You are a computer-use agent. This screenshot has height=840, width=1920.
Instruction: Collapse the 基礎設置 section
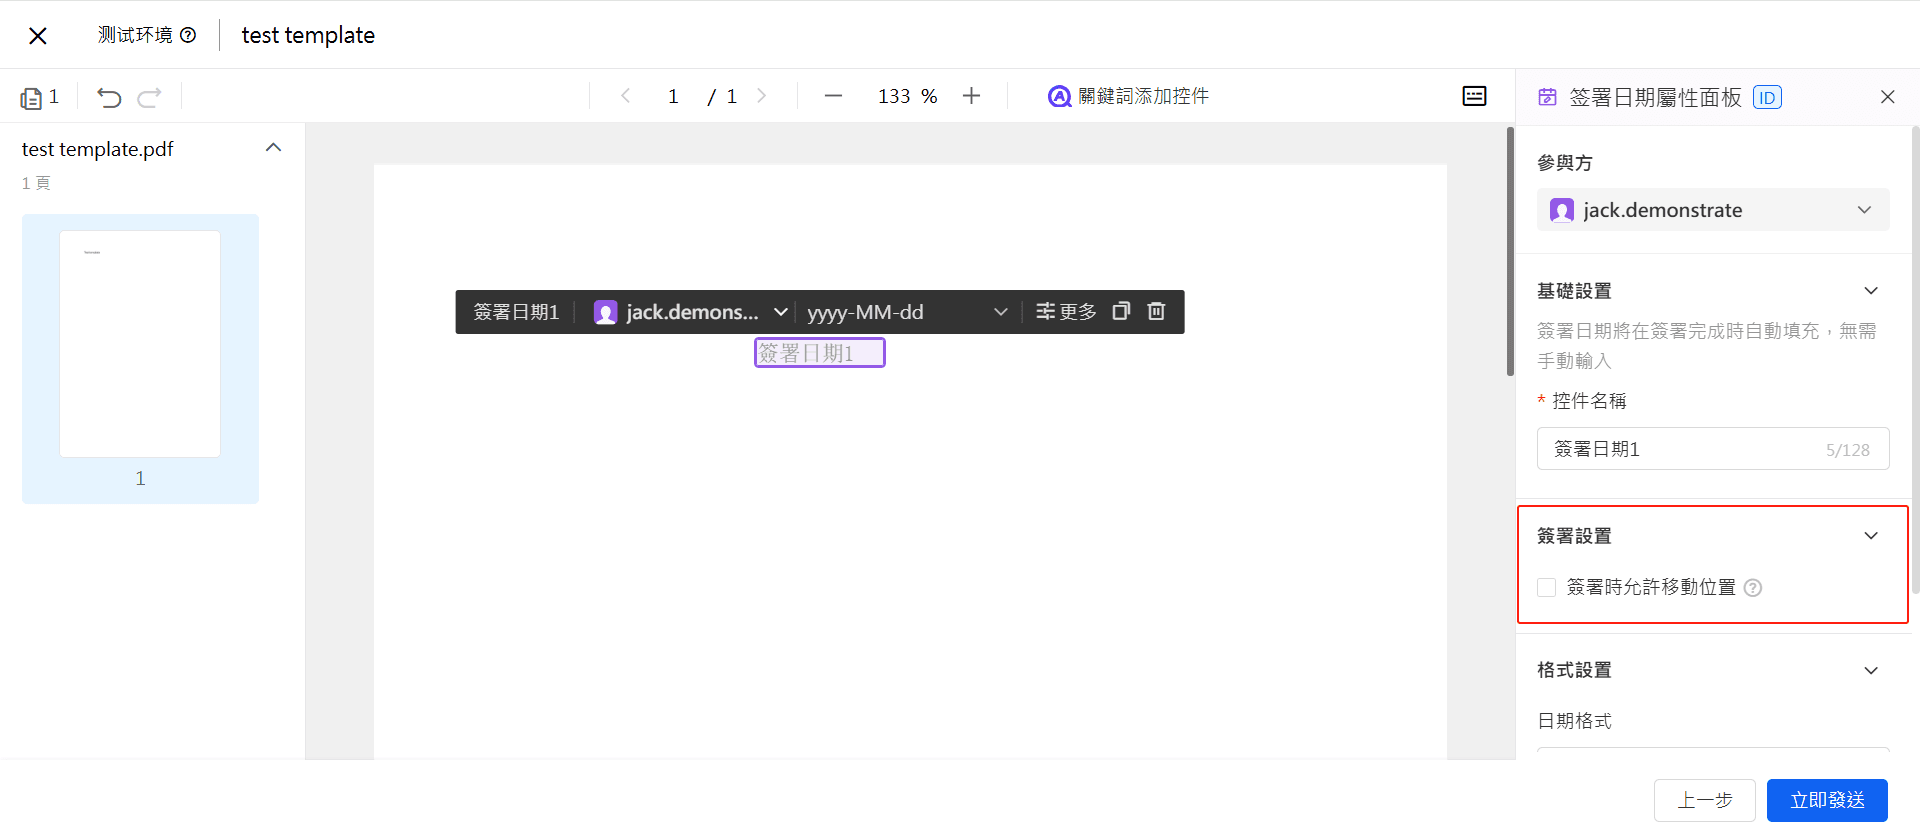coord(1871,291)
